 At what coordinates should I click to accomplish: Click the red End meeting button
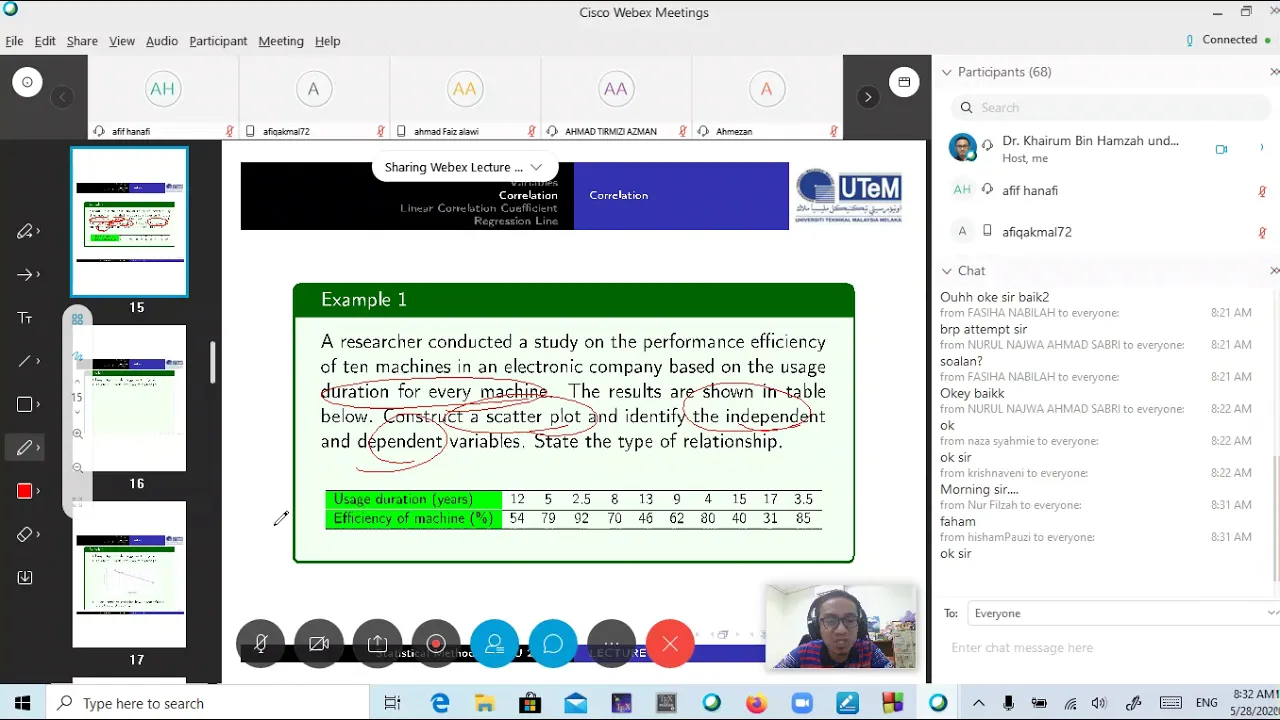coord(670,644)
